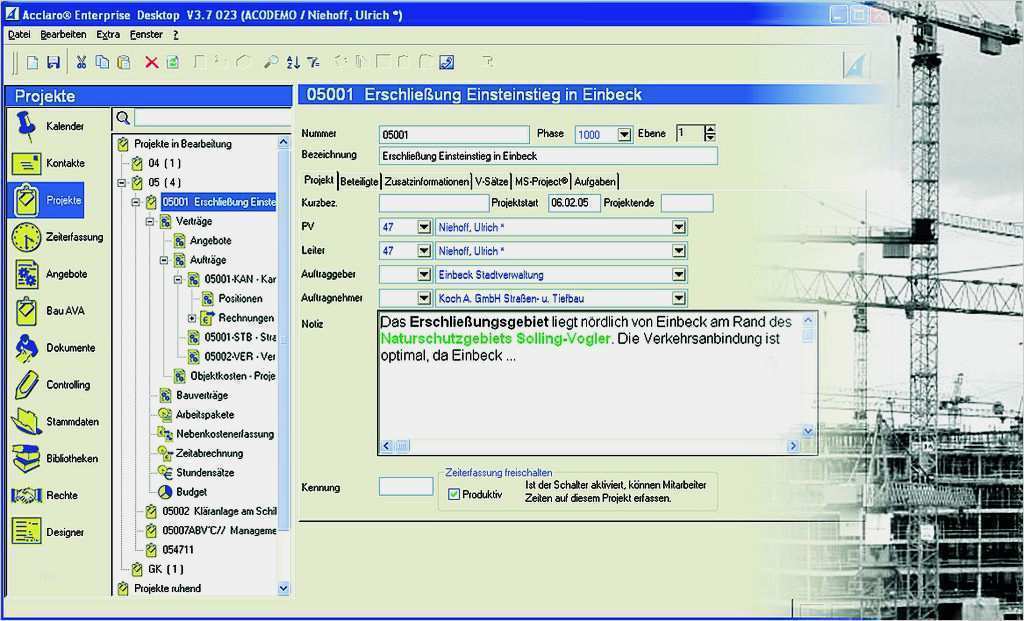Click the Notiz scroll-down arrow

tap(808, 432)
